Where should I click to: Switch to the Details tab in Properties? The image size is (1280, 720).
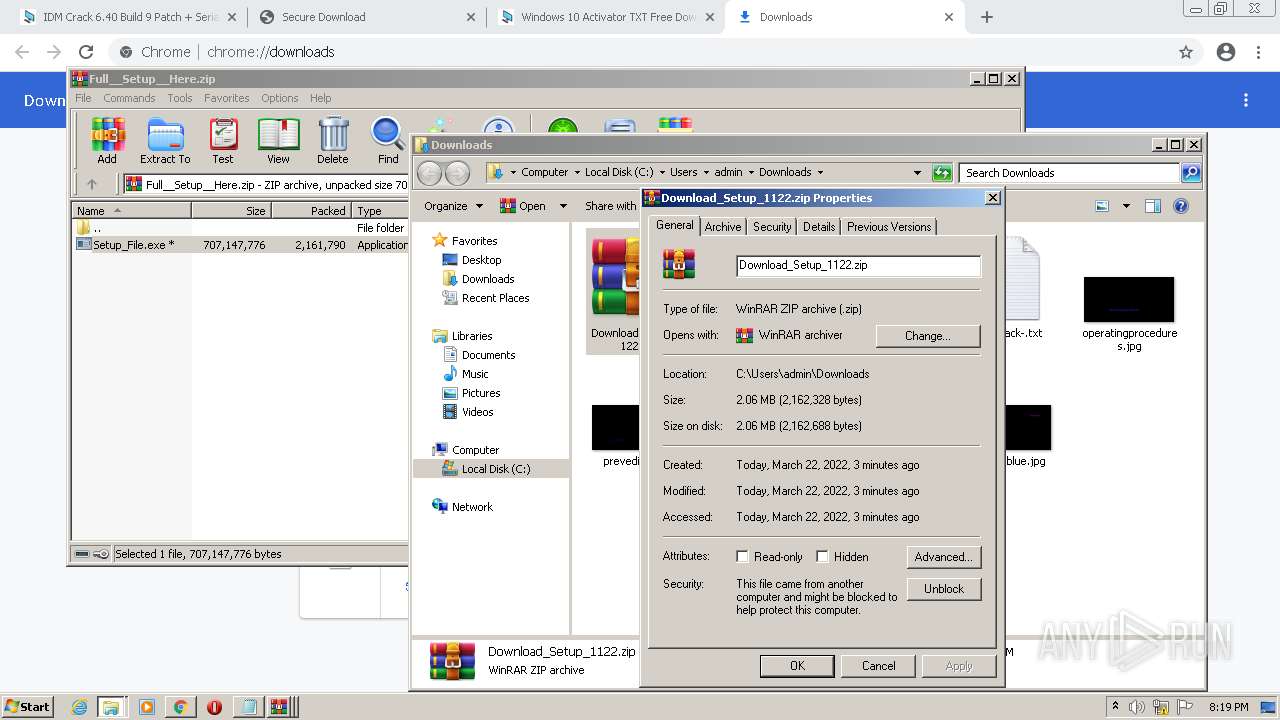point(819,227)
